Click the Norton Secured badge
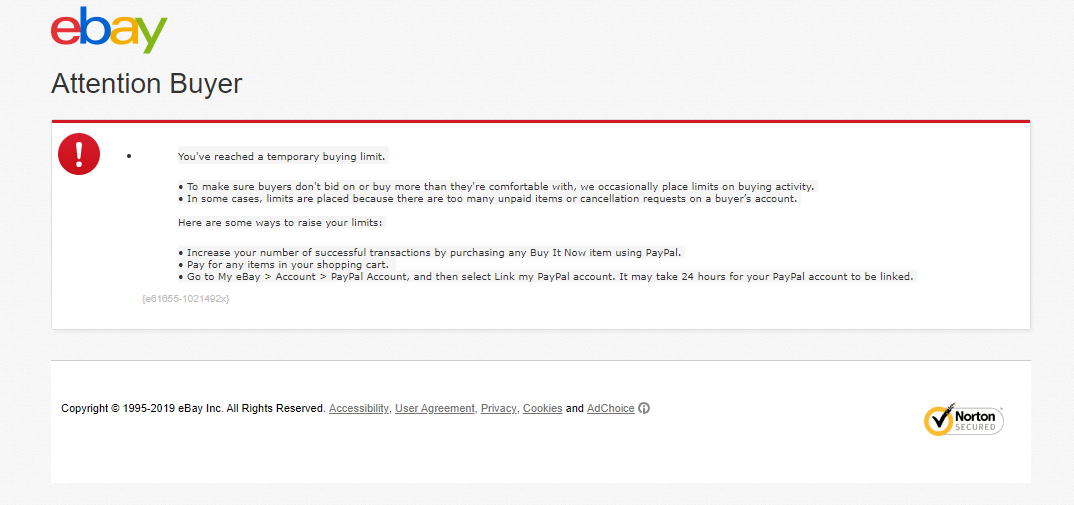The width and height of the screenshot is (1074, 505). (x=963, y=420)
